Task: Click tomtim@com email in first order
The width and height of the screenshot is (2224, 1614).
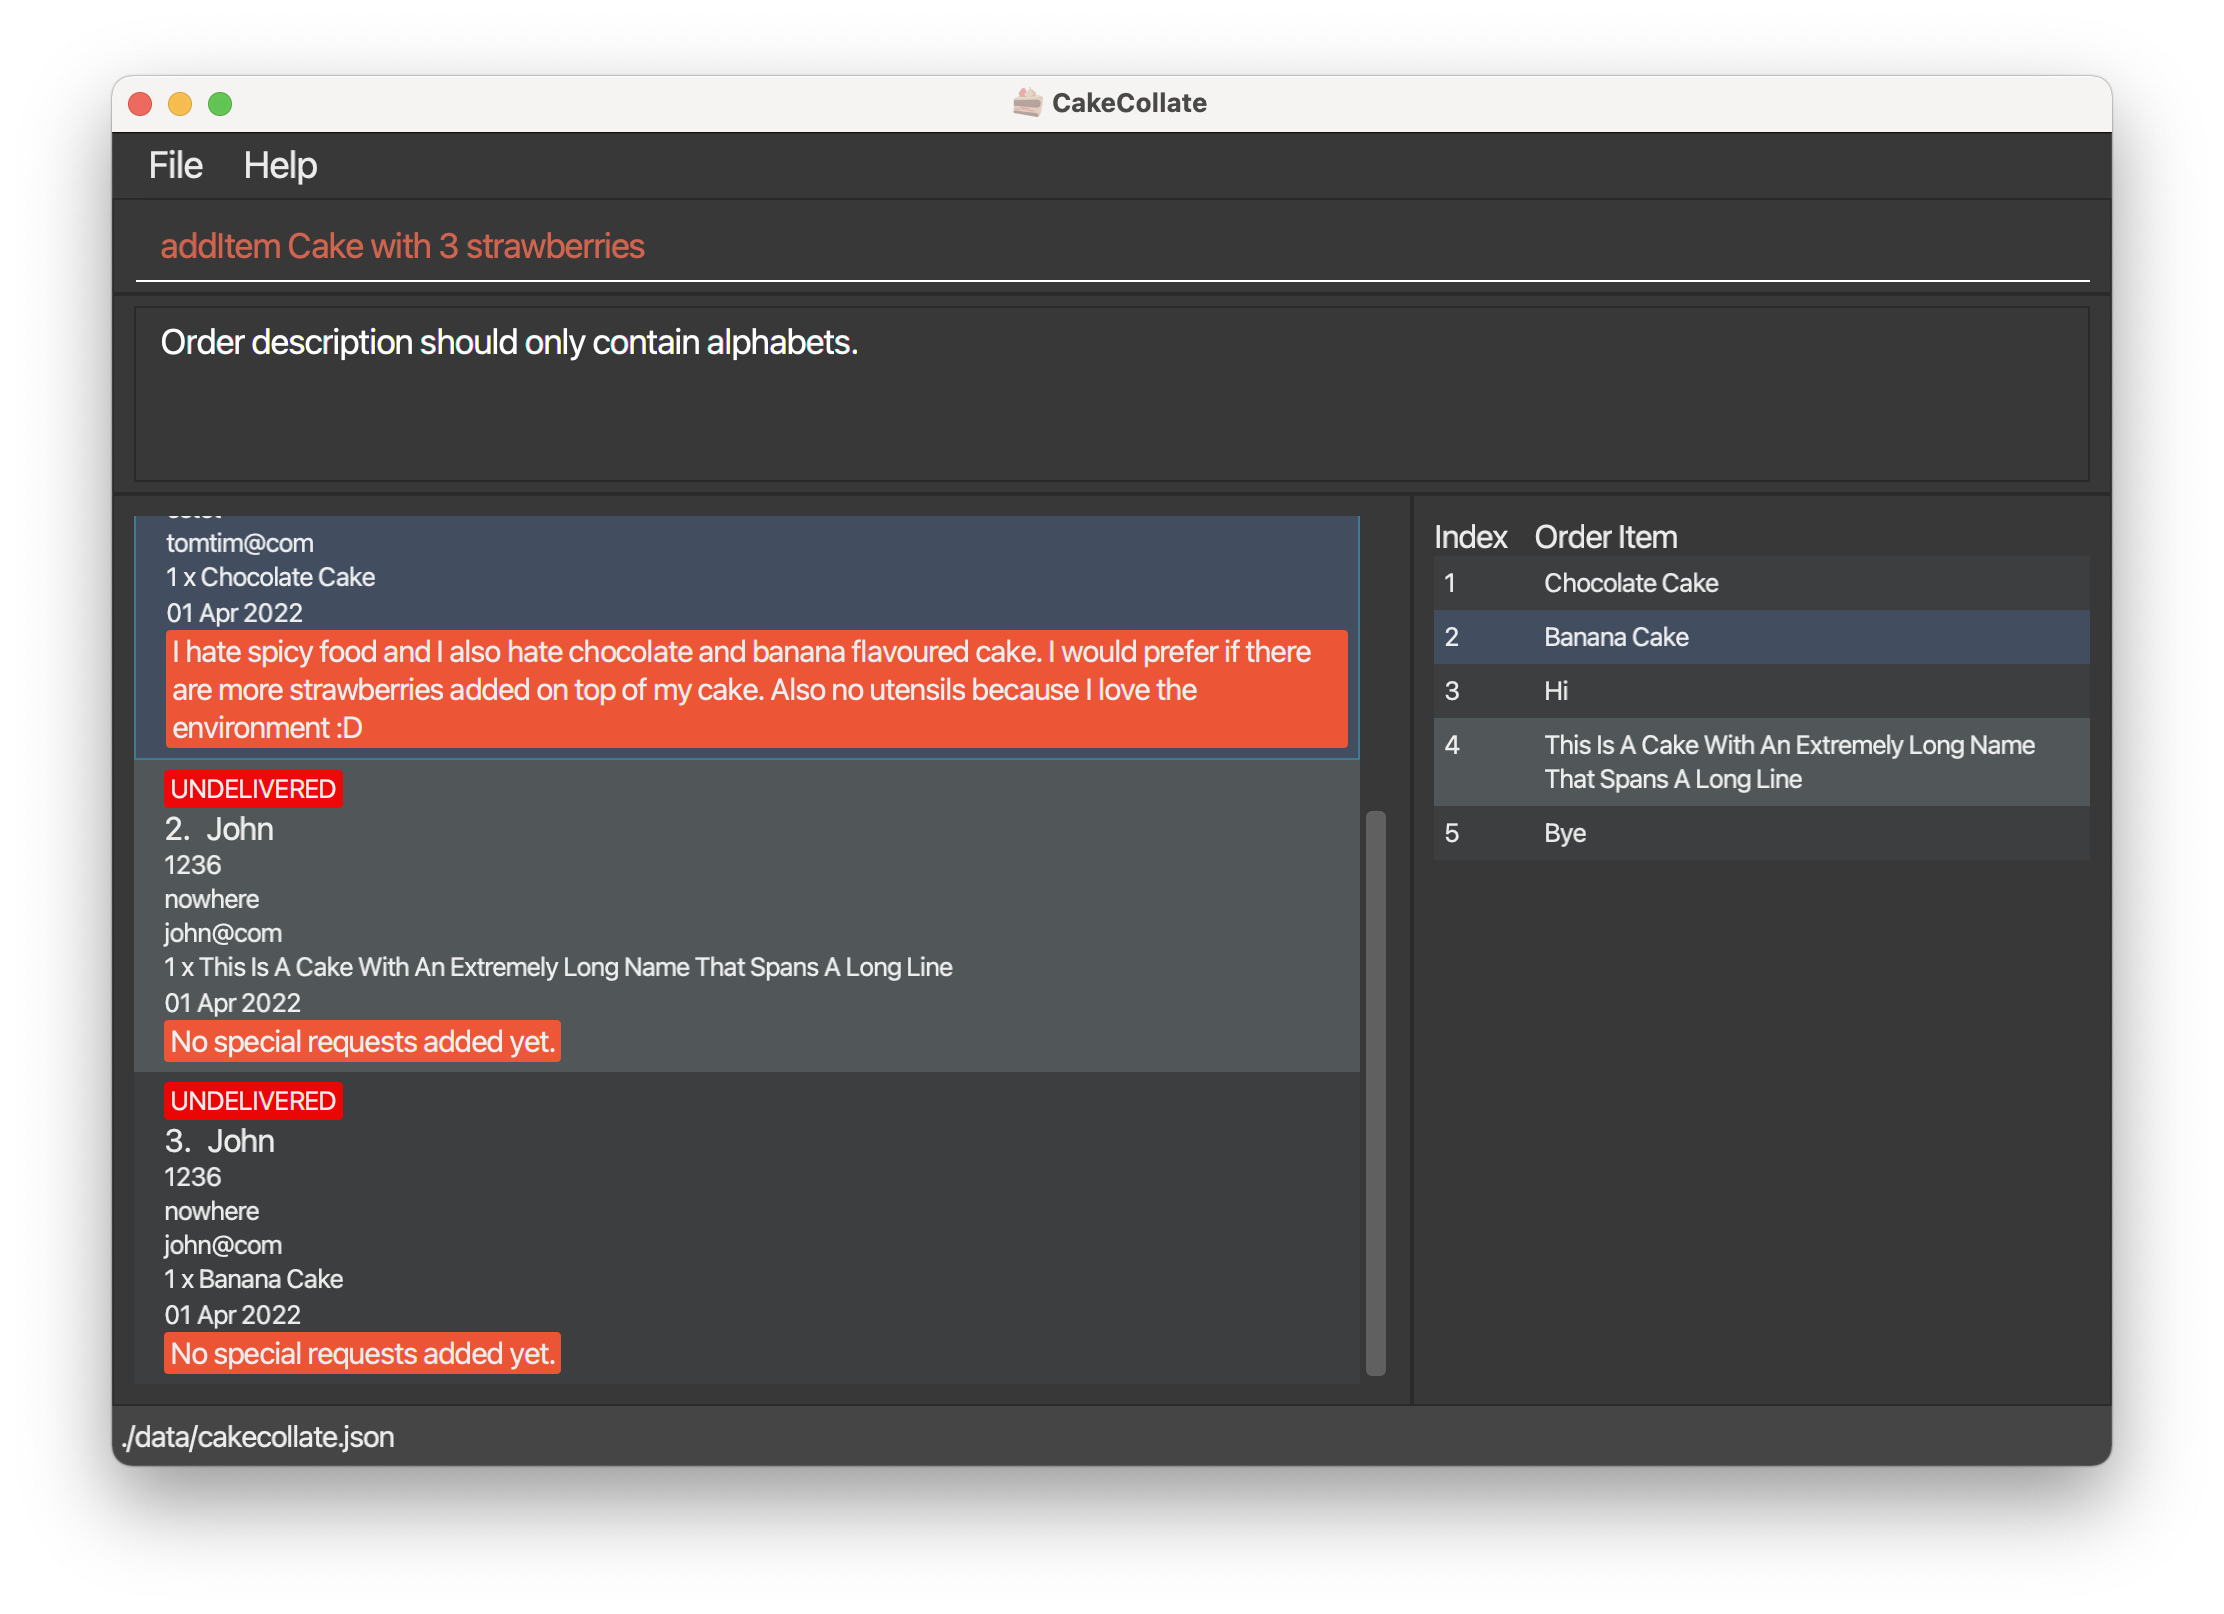Action: [240, 543]
